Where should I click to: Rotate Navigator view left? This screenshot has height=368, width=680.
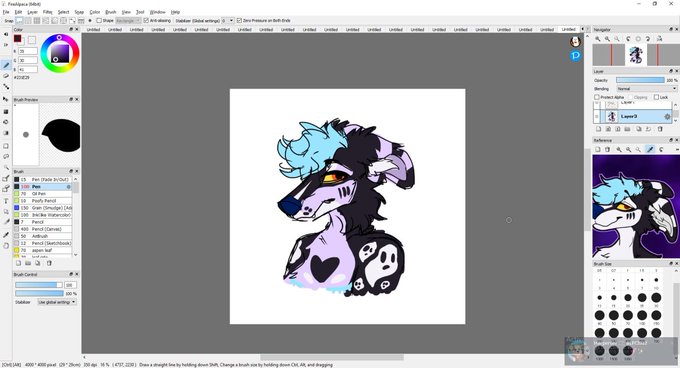(x=628, y=39)
